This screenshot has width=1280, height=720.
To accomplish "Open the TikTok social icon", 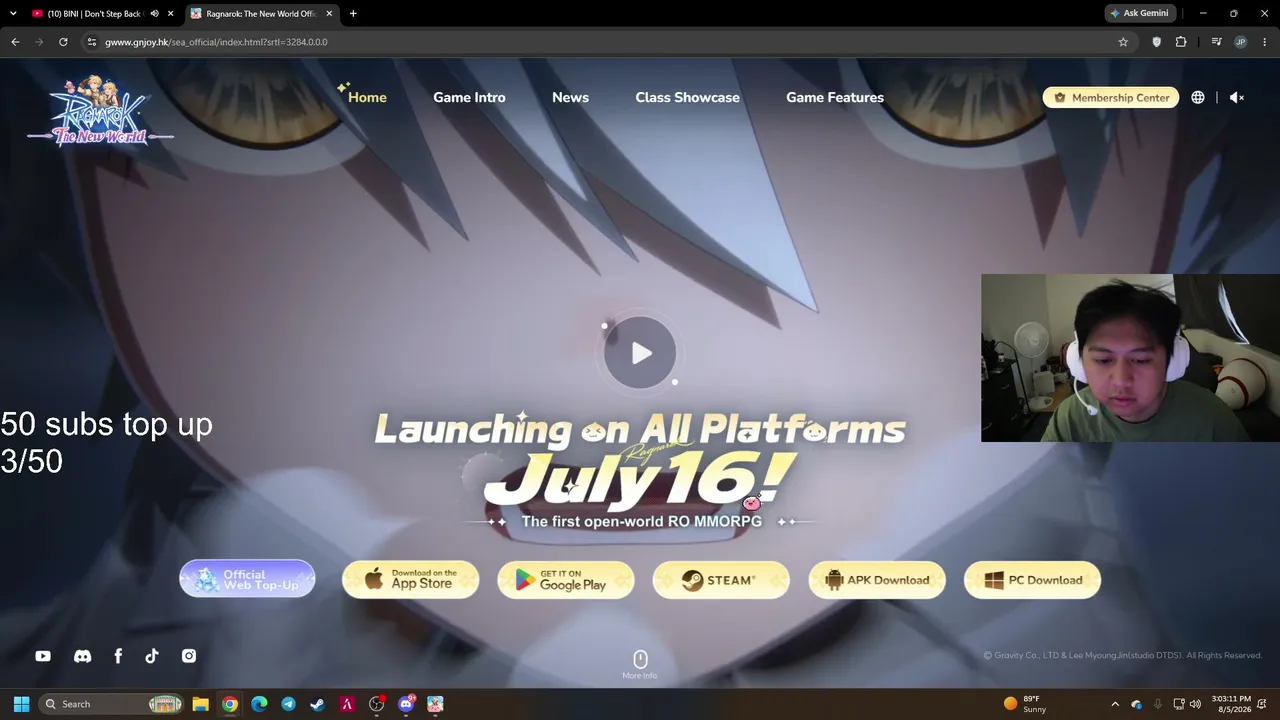I will point(152,656).
